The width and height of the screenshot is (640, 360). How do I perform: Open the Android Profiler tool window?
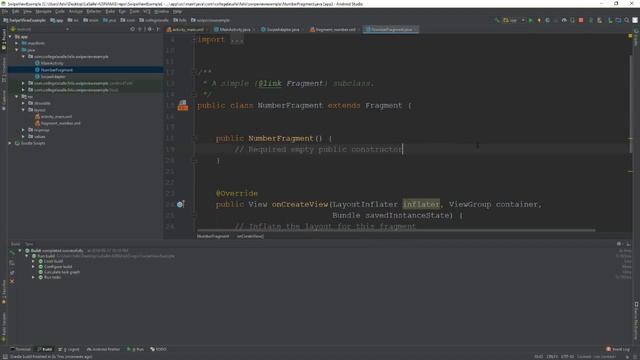(x=103, y=349)
